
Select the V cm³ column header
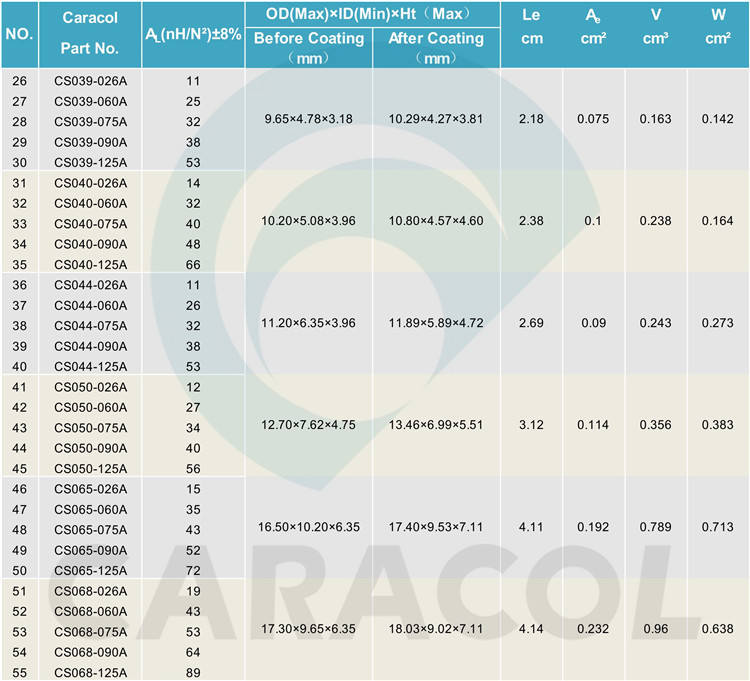click(x=656, y=26)
